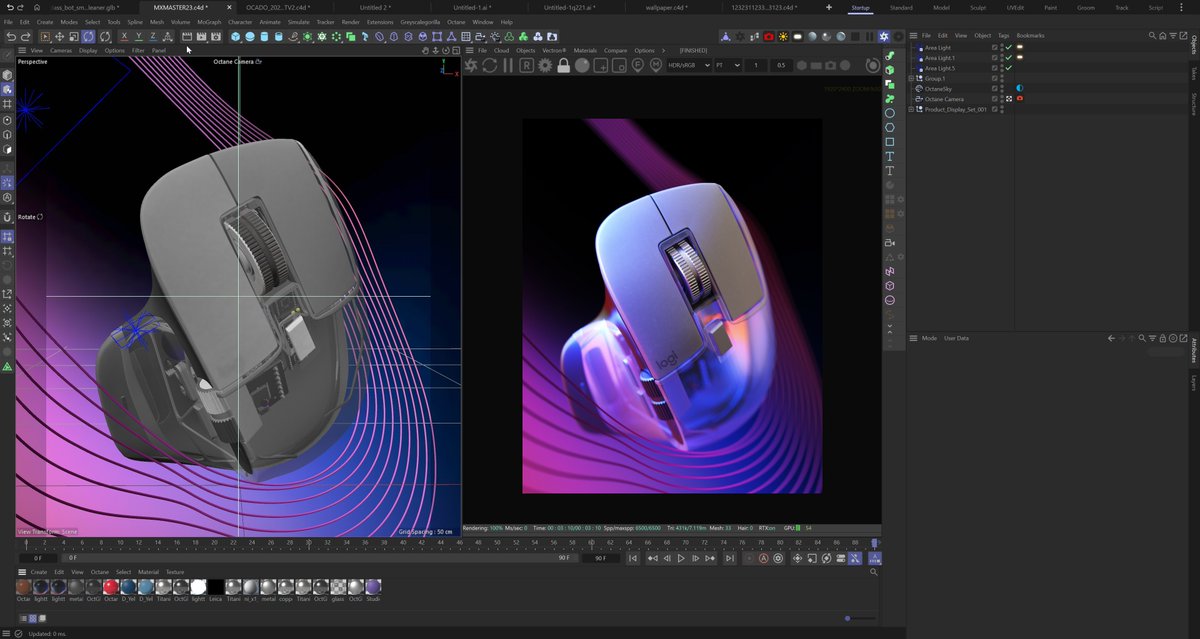Play the timeline animation forward
Viewport: 1200px width, 639px height.
(681, 558)
